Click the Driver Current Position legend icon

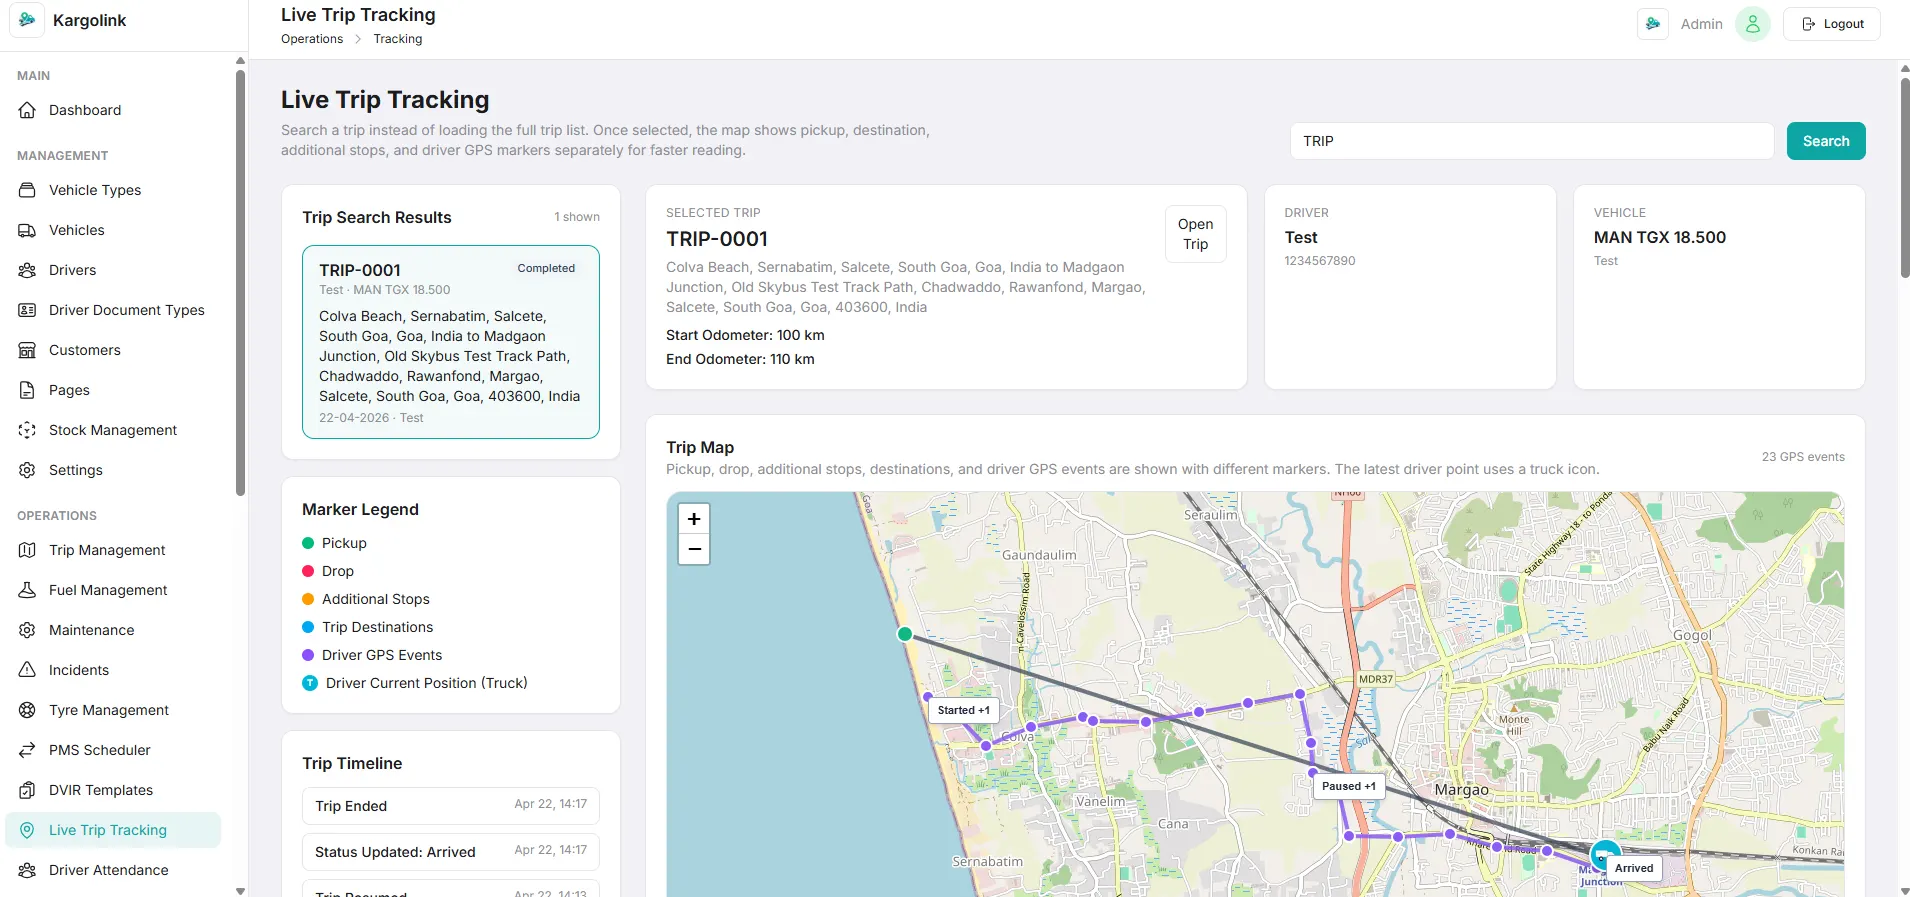click(310, 683)
